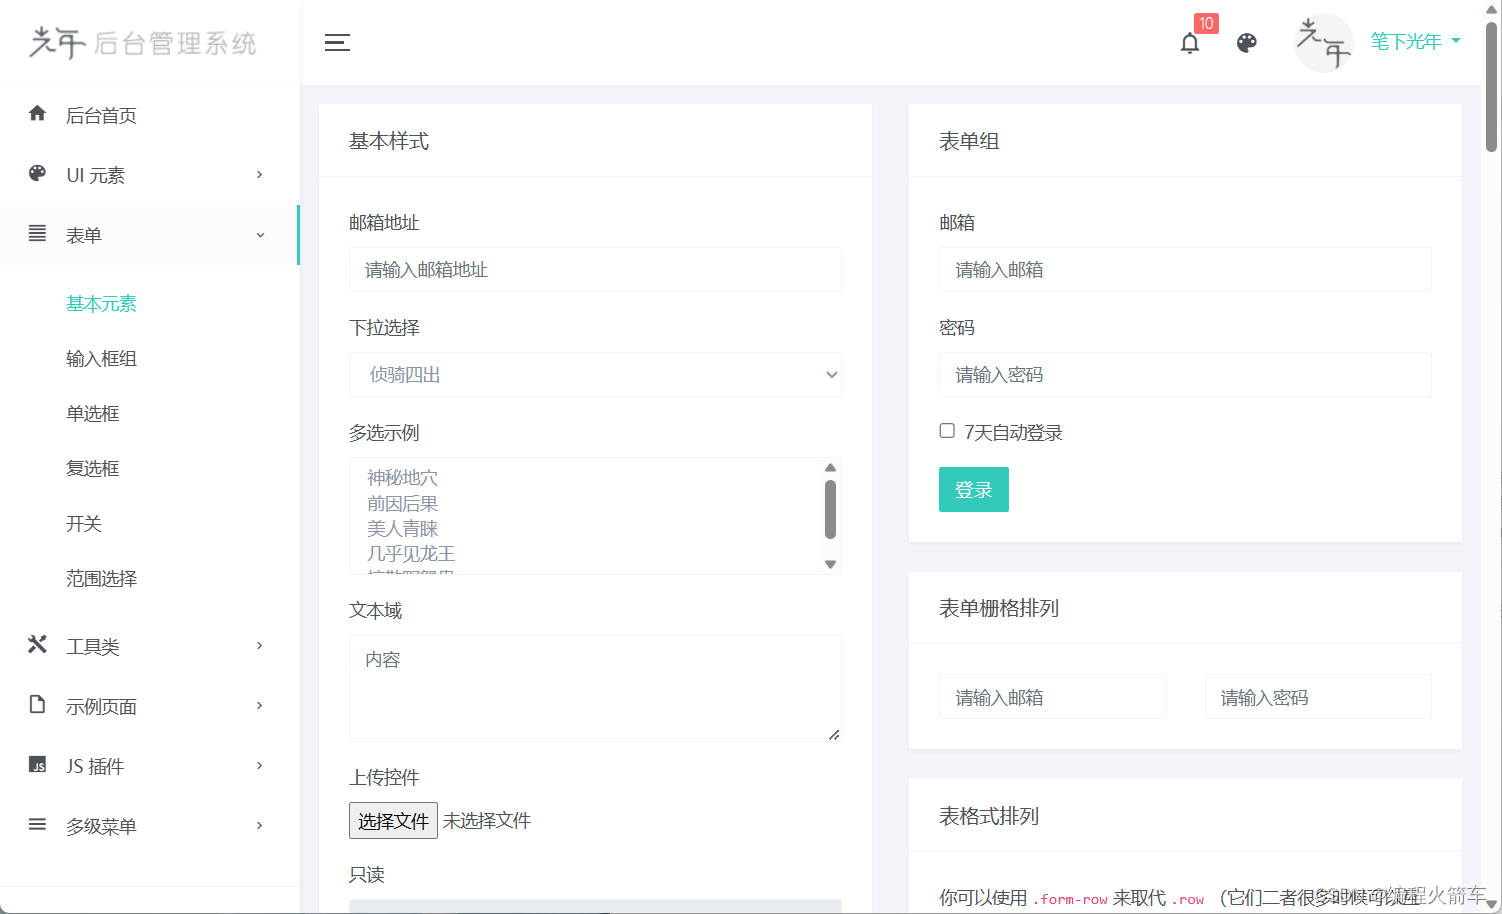Viewport: 1502px width, 914px height.
Task: Select 几乎见龙王 in the multi-select list
Action: (410, 553)
